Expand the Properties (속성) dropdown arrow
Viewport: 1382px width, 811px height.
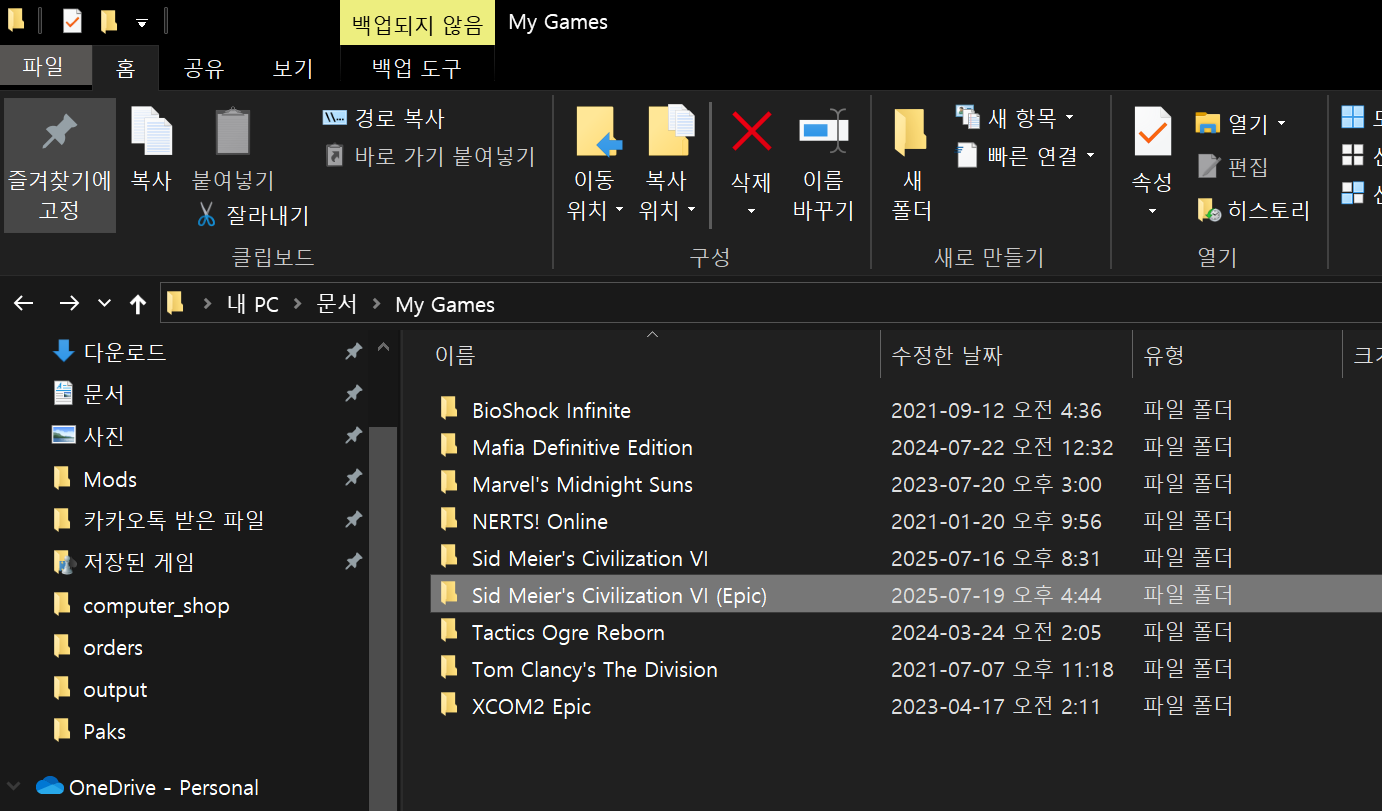[1152, 211]
